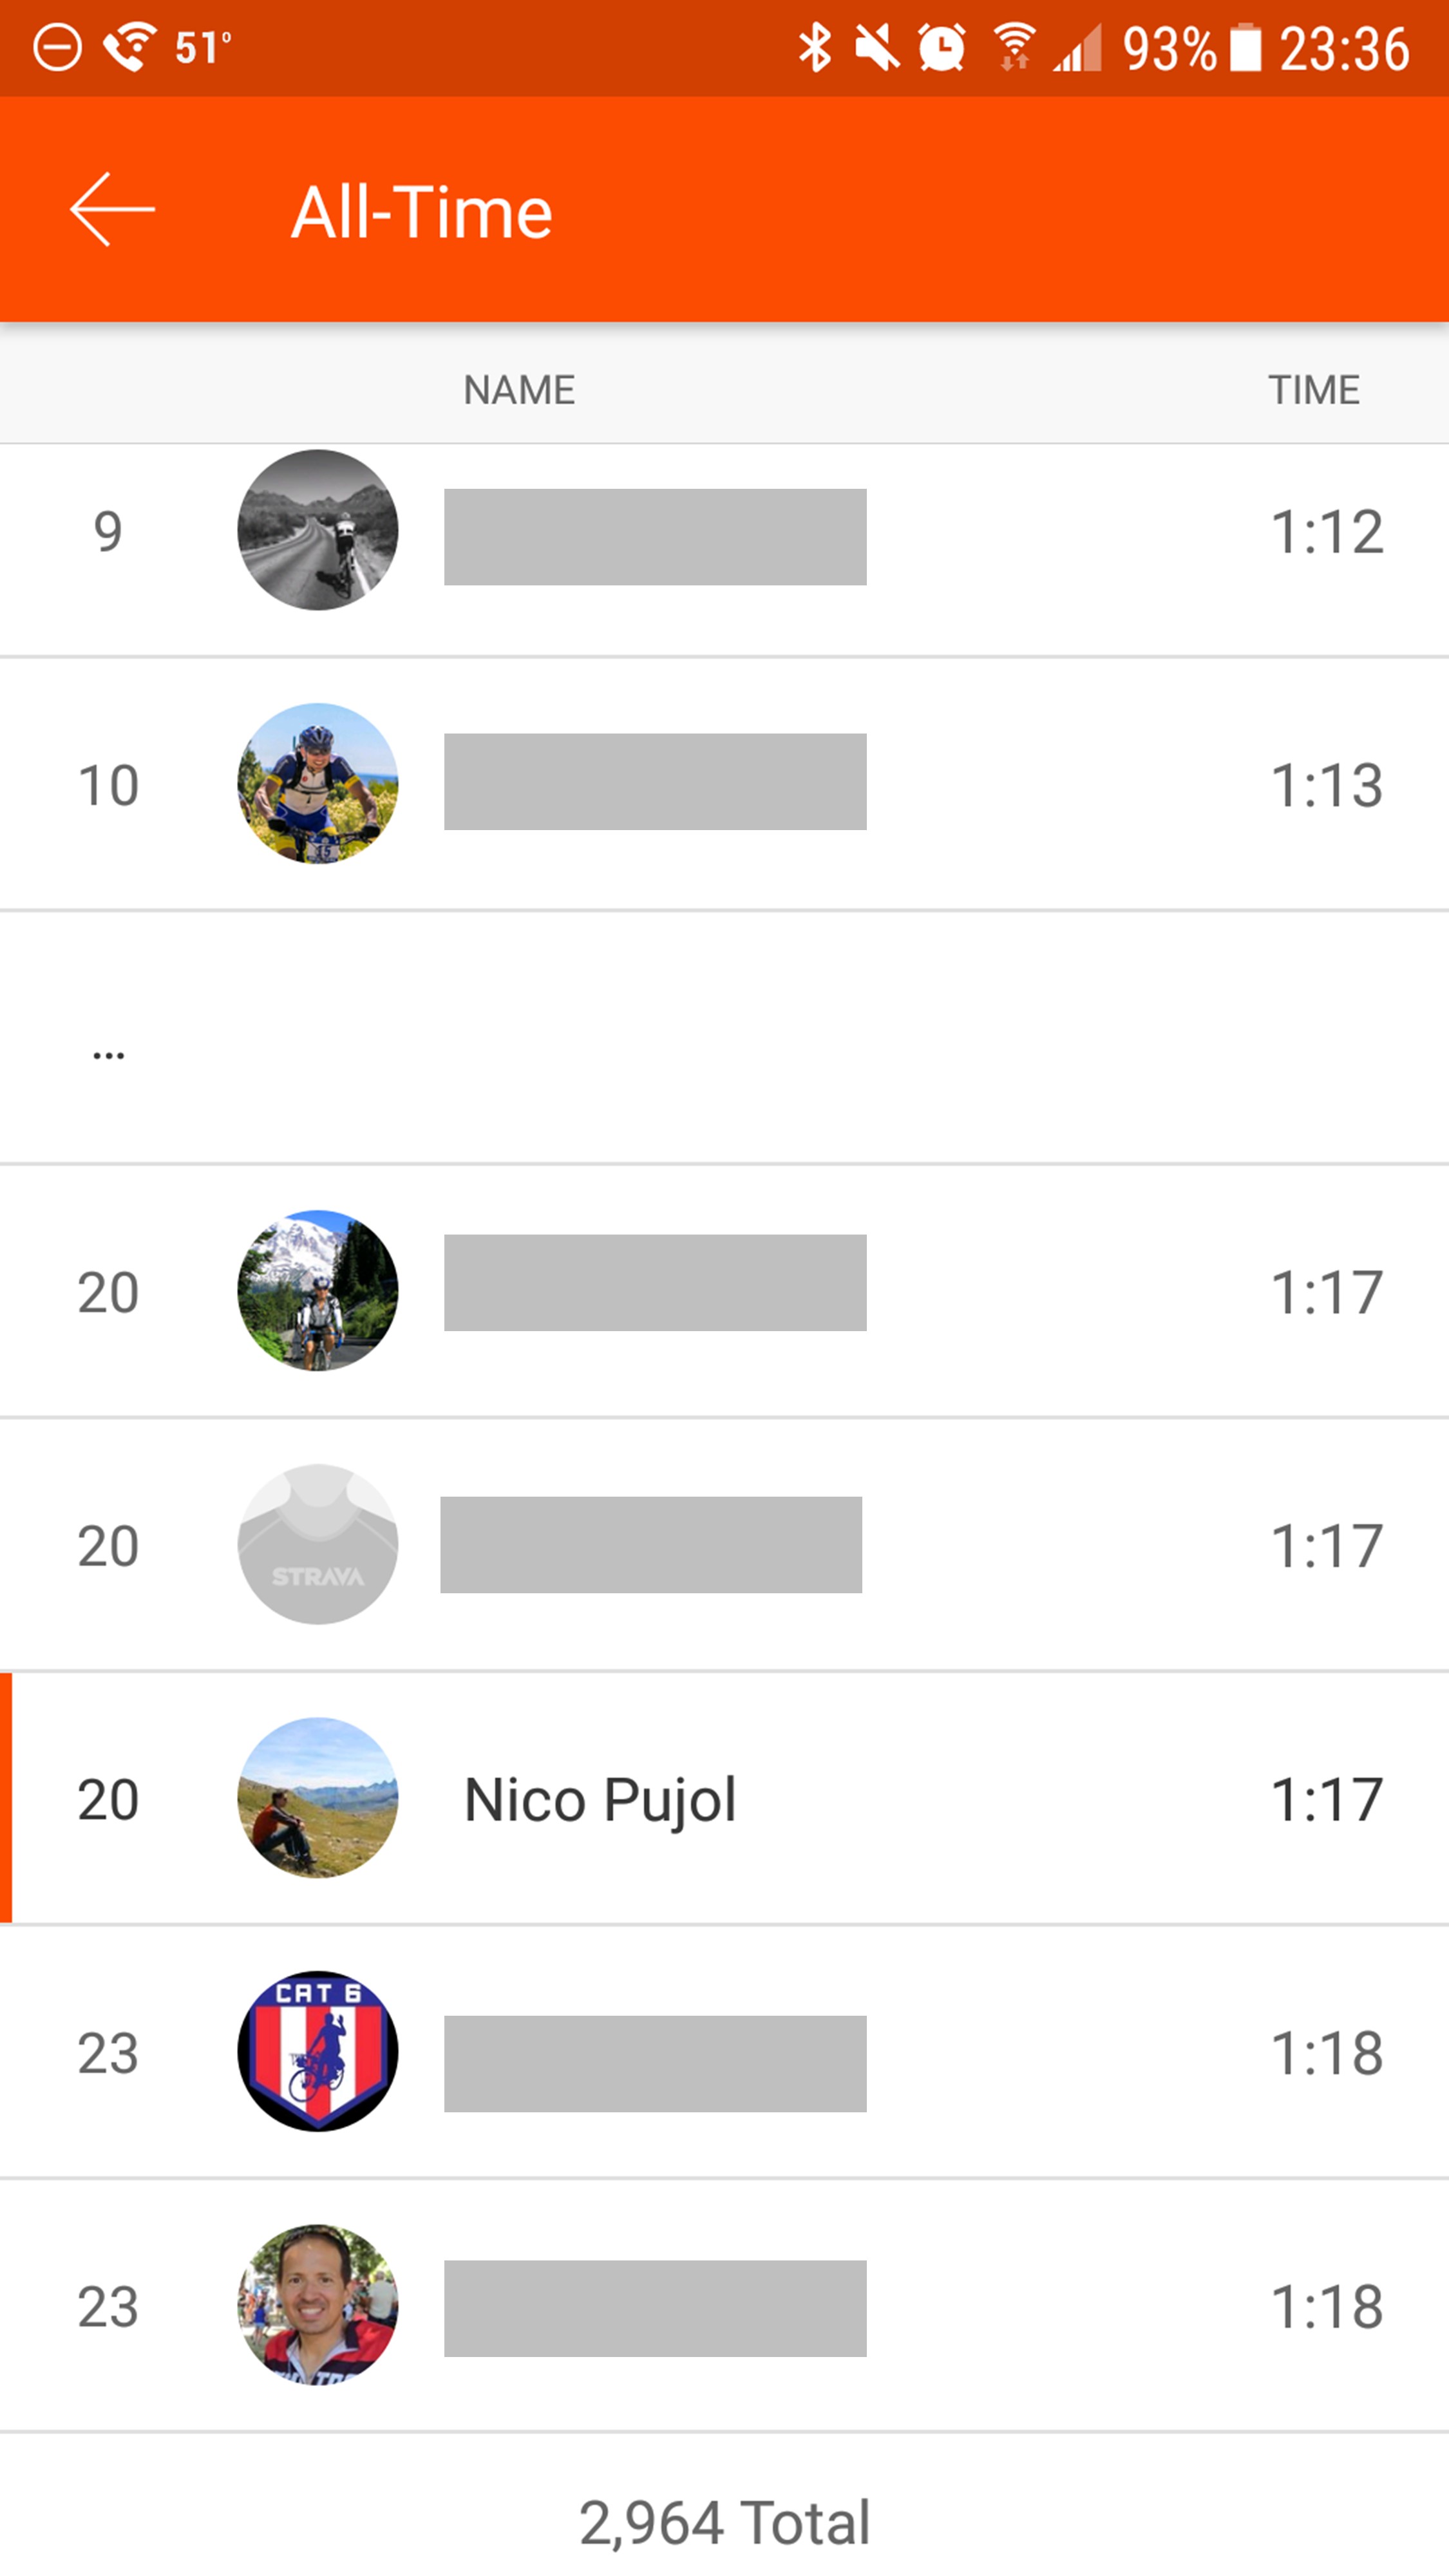Open the smiling man avatar at rank 23
1449x2576 pixels.
click(x=318, y=2306)
